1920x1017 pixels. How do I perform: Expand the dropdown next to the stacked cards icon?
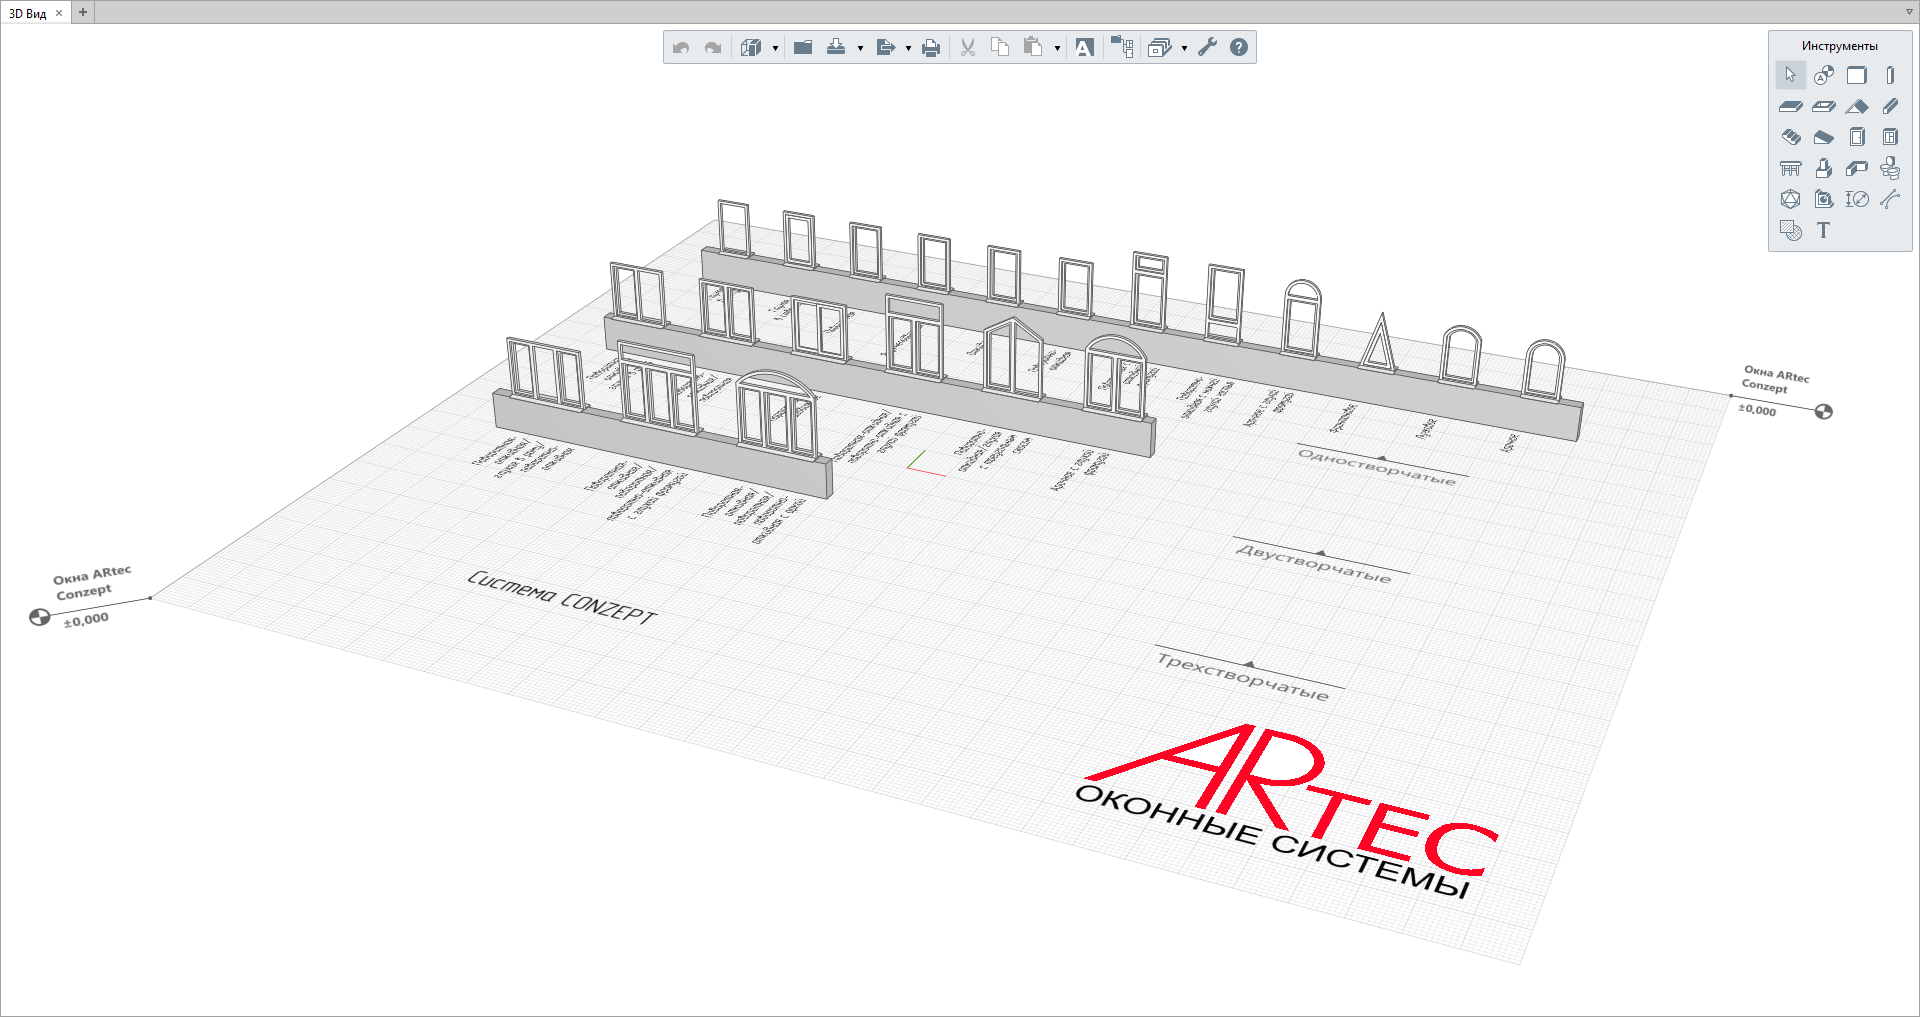click(x=1184, y=48)
